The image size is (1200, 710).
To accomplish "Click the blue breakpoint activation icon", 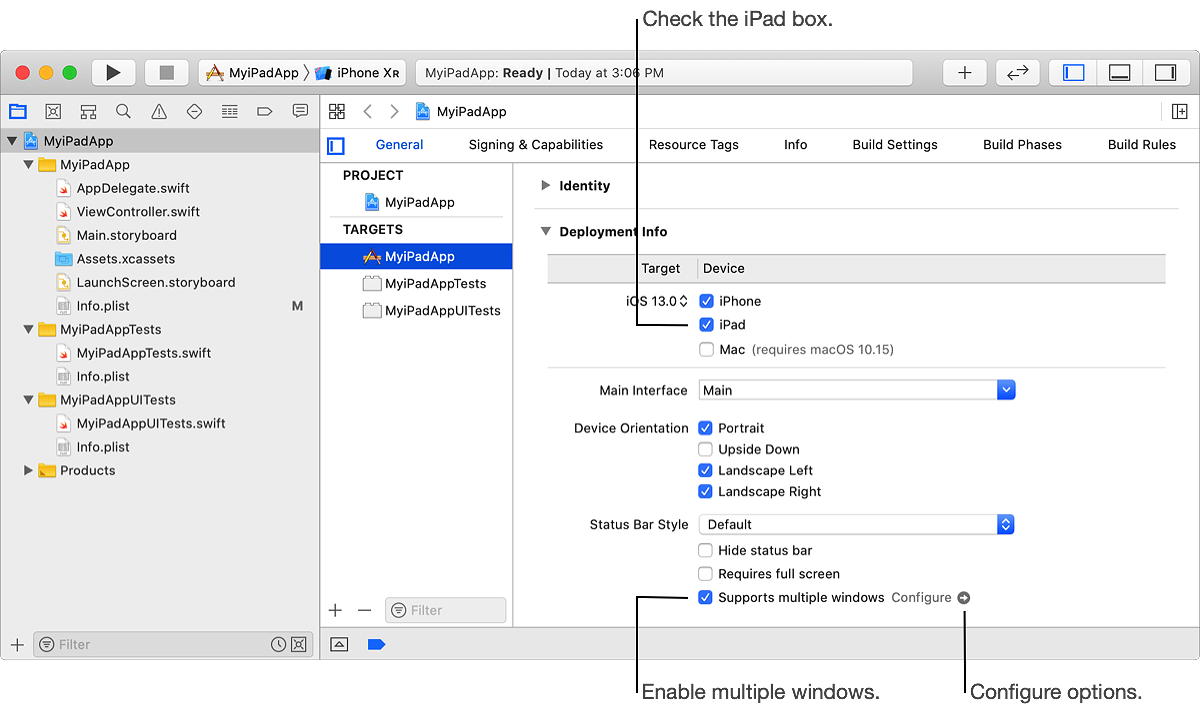I will pyautogui.click(x=376, y=645).
